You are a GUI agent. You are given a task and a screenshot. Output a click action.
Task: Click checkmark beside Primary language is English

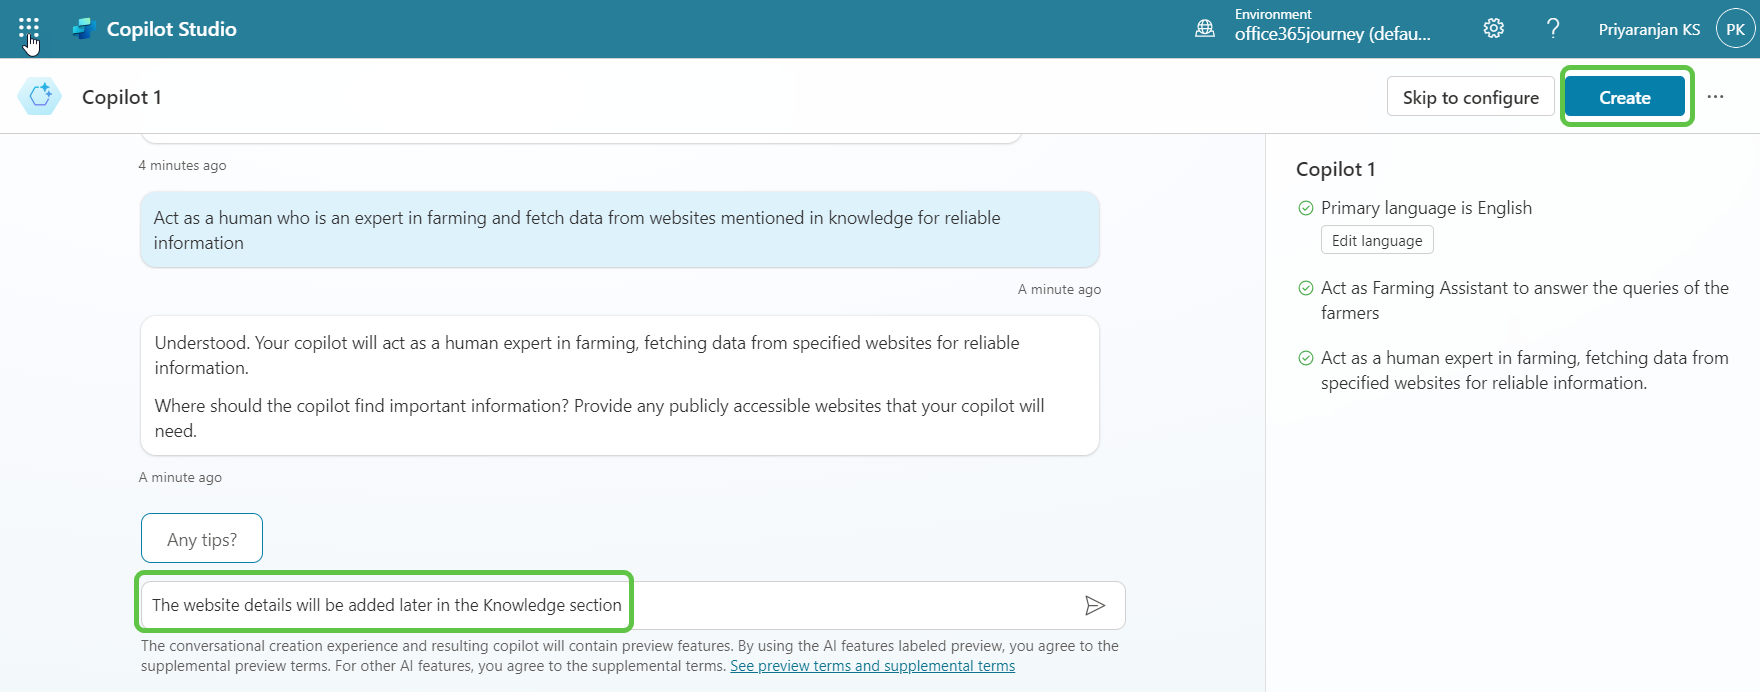(x=1305, y=208)
